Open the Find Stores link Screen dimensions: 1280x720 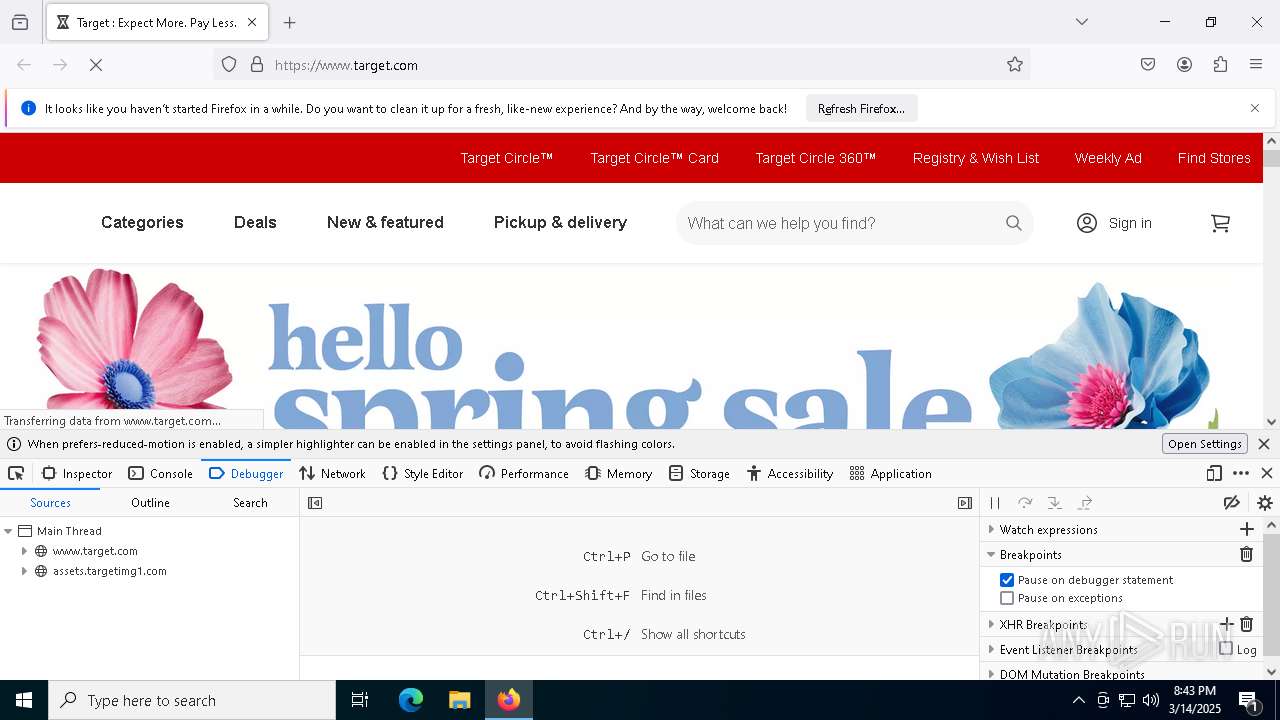[1214, 158]
